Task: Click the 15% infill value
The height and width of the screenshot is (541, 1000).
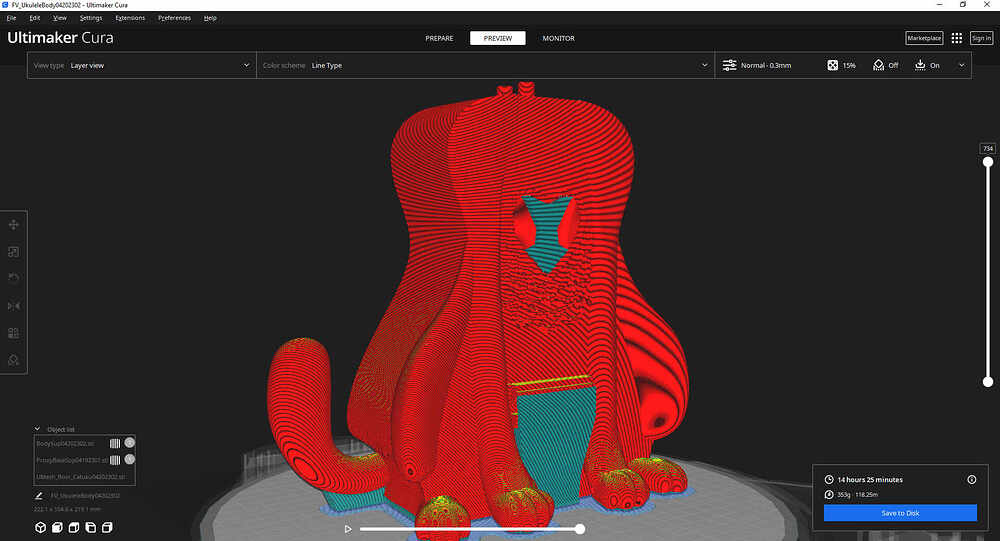Action: point(849,65)
